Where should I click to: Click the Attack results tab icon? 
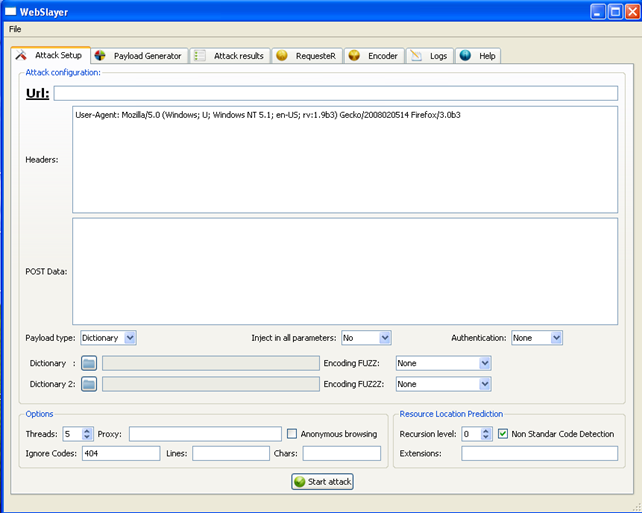coord(200,56)
